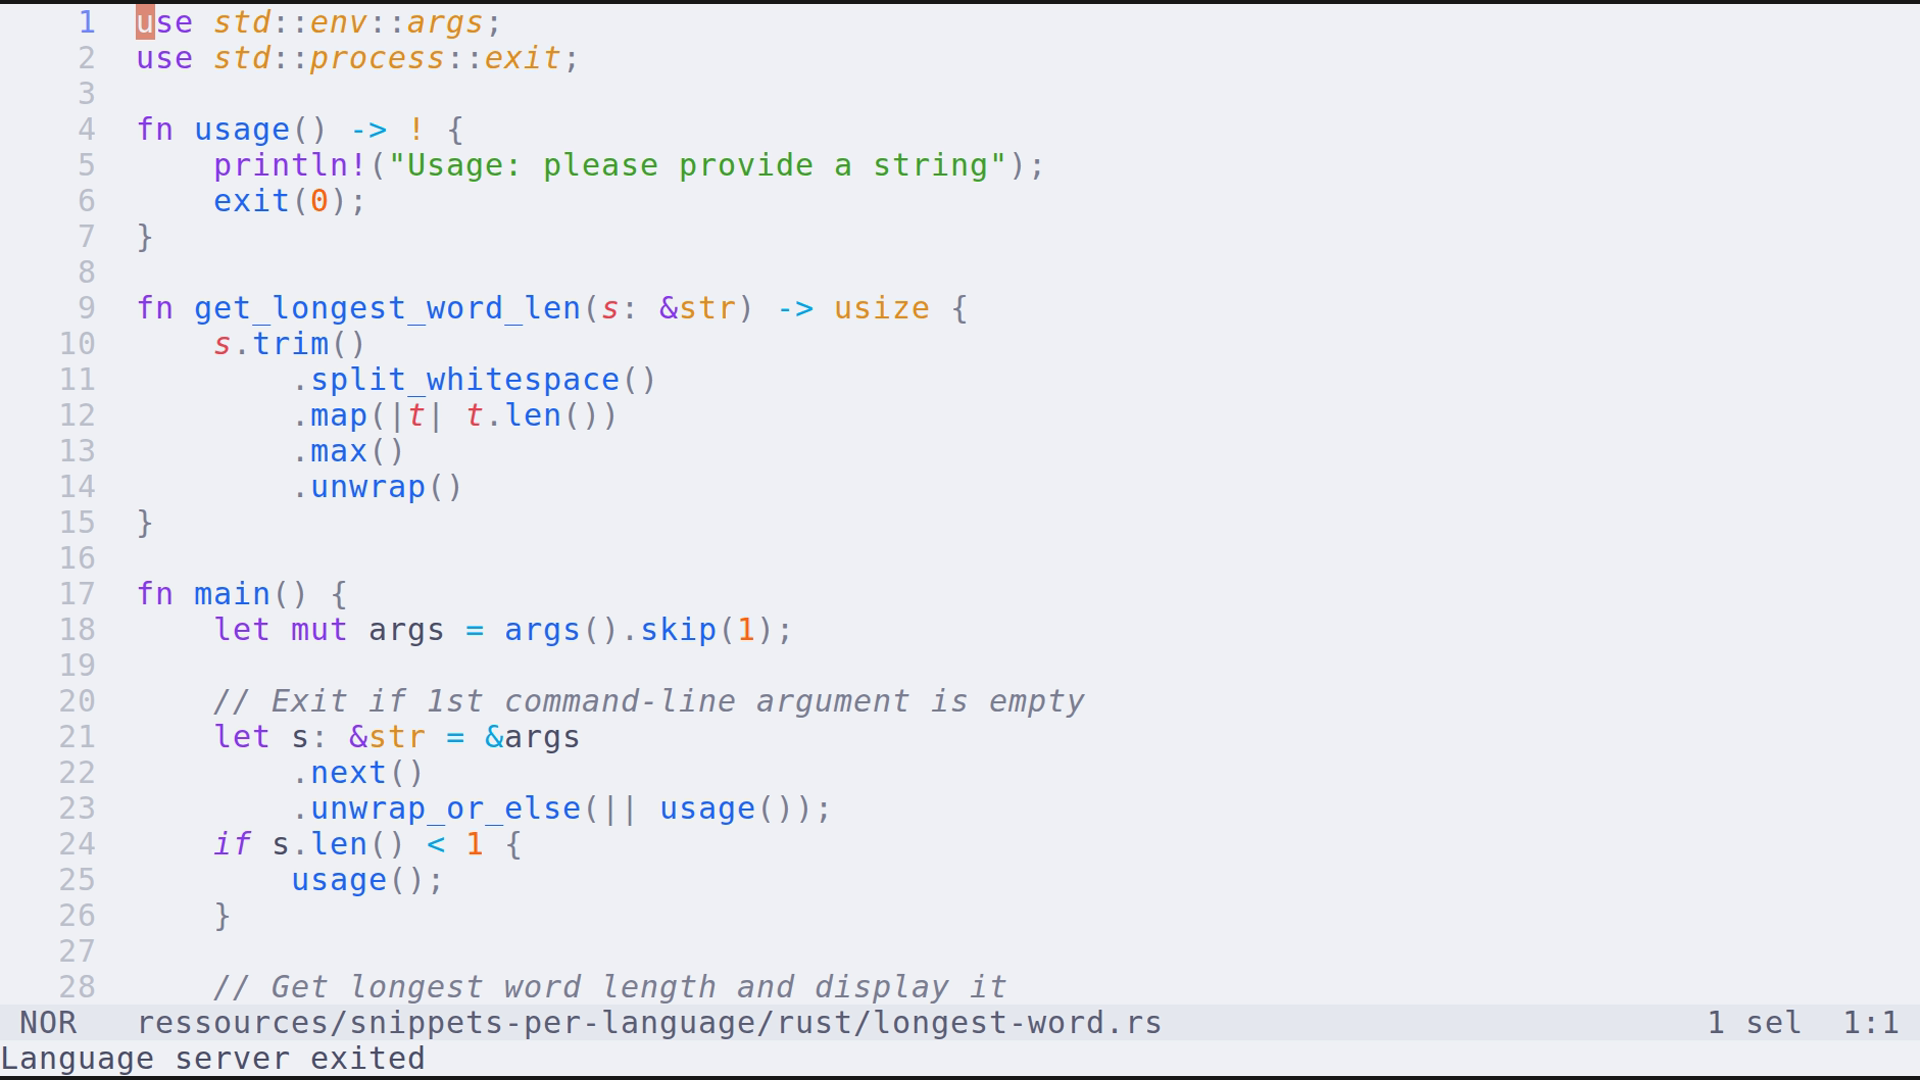This screenshot has width=1920, height=1080.
Task: Click the "Exit if 1st command-line argument" comment
Action: 648,701
